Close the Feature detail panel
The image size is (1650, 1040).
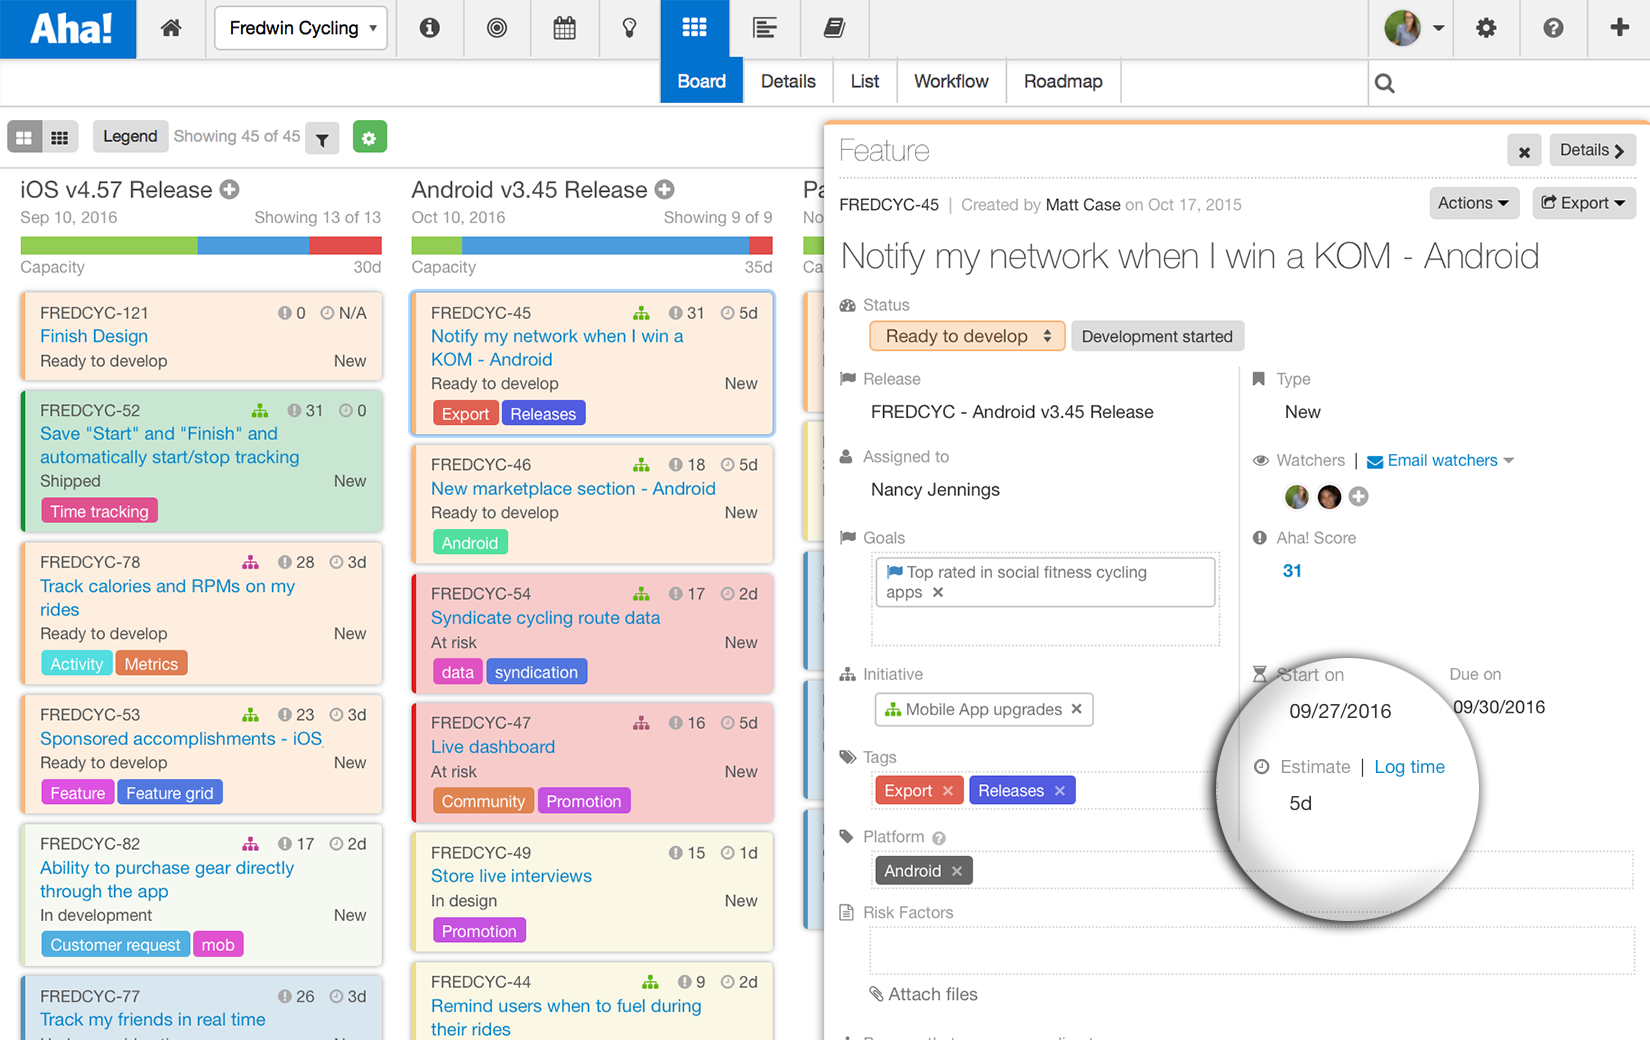pyautogui.click(x=1524, y=151)
